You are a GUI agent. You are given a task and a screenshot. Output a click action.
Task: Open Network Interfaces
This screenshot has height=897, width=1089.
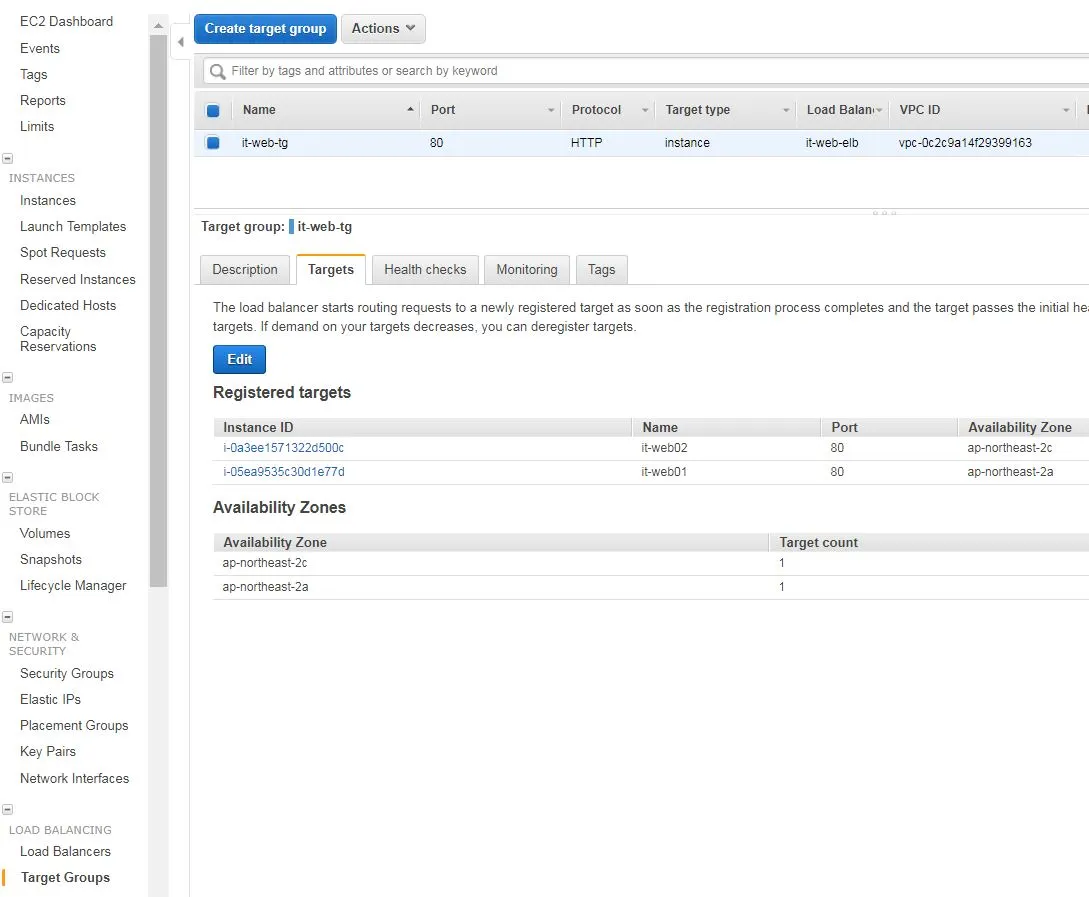click(x=74, y=779)
